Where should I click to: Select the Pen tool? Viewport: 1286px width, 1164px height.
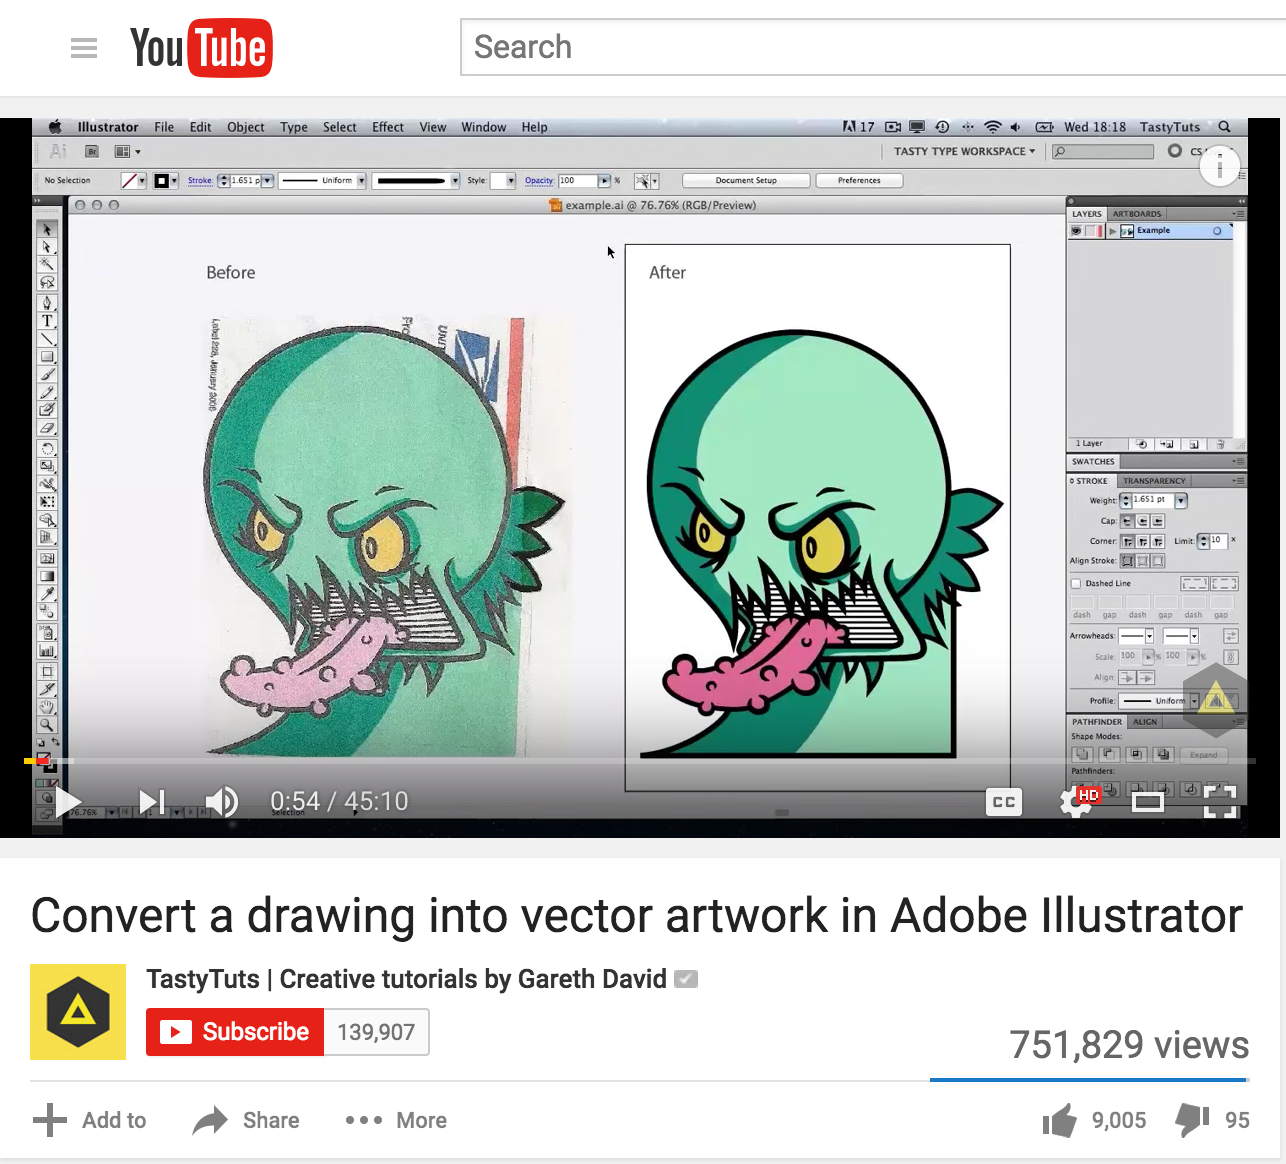[47, 303]
